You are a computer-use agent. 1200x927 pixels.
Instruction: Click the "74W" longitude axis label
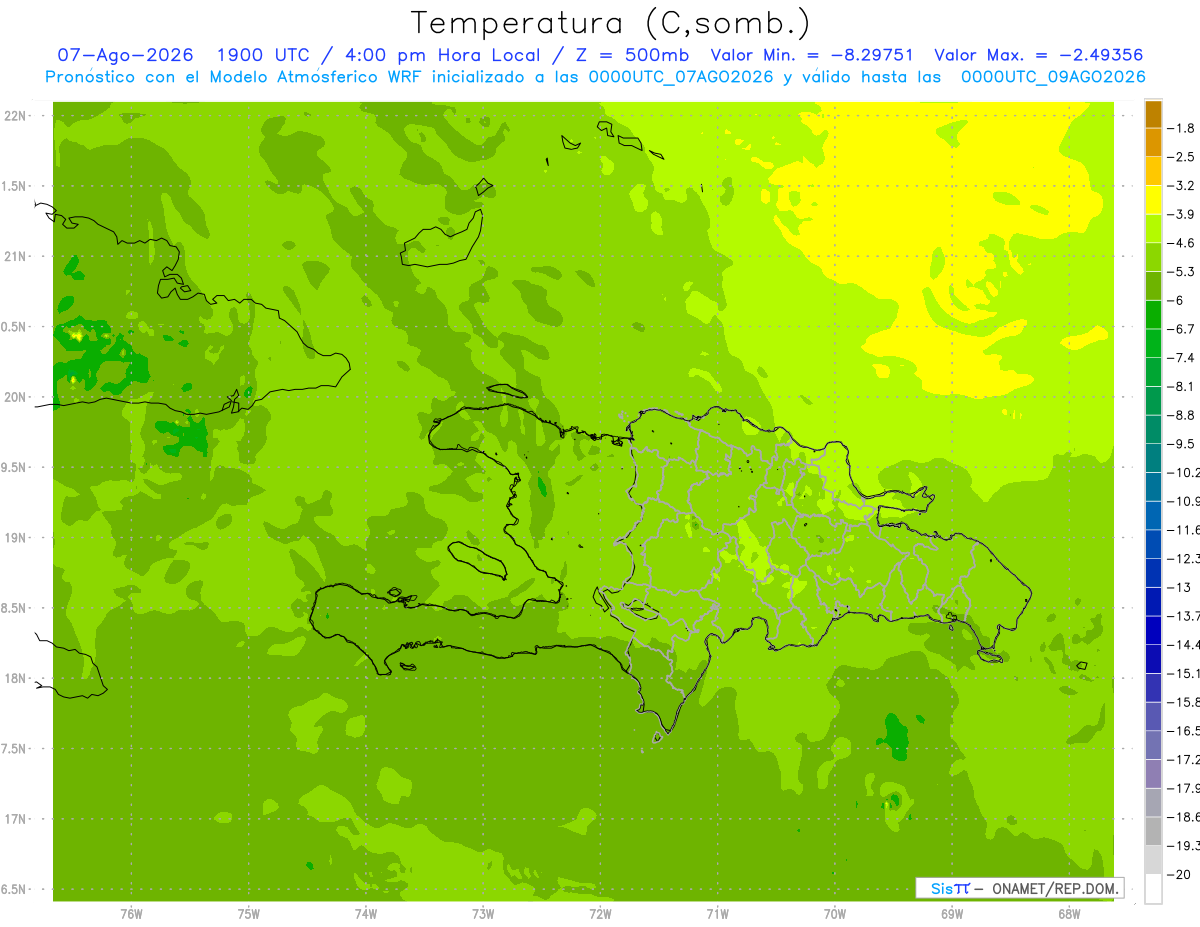366,914
